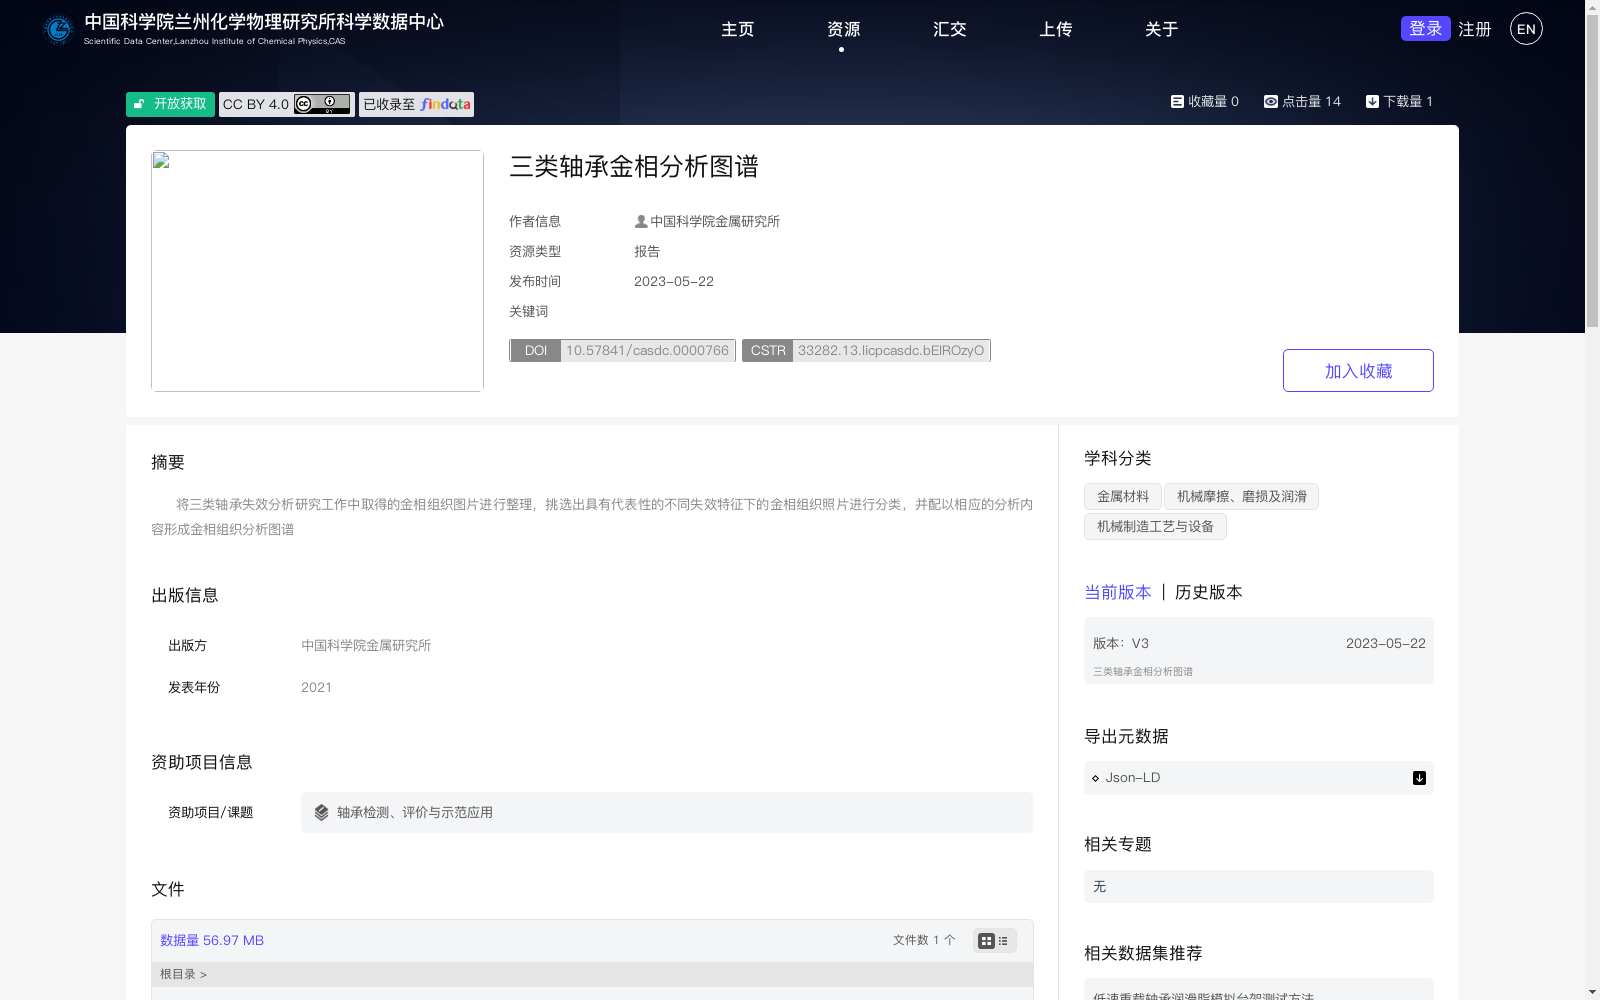Viewport: 1600px width, 1000px height.
Task: Click the Creative Commons license badge icon
Action: pos(322,104)
